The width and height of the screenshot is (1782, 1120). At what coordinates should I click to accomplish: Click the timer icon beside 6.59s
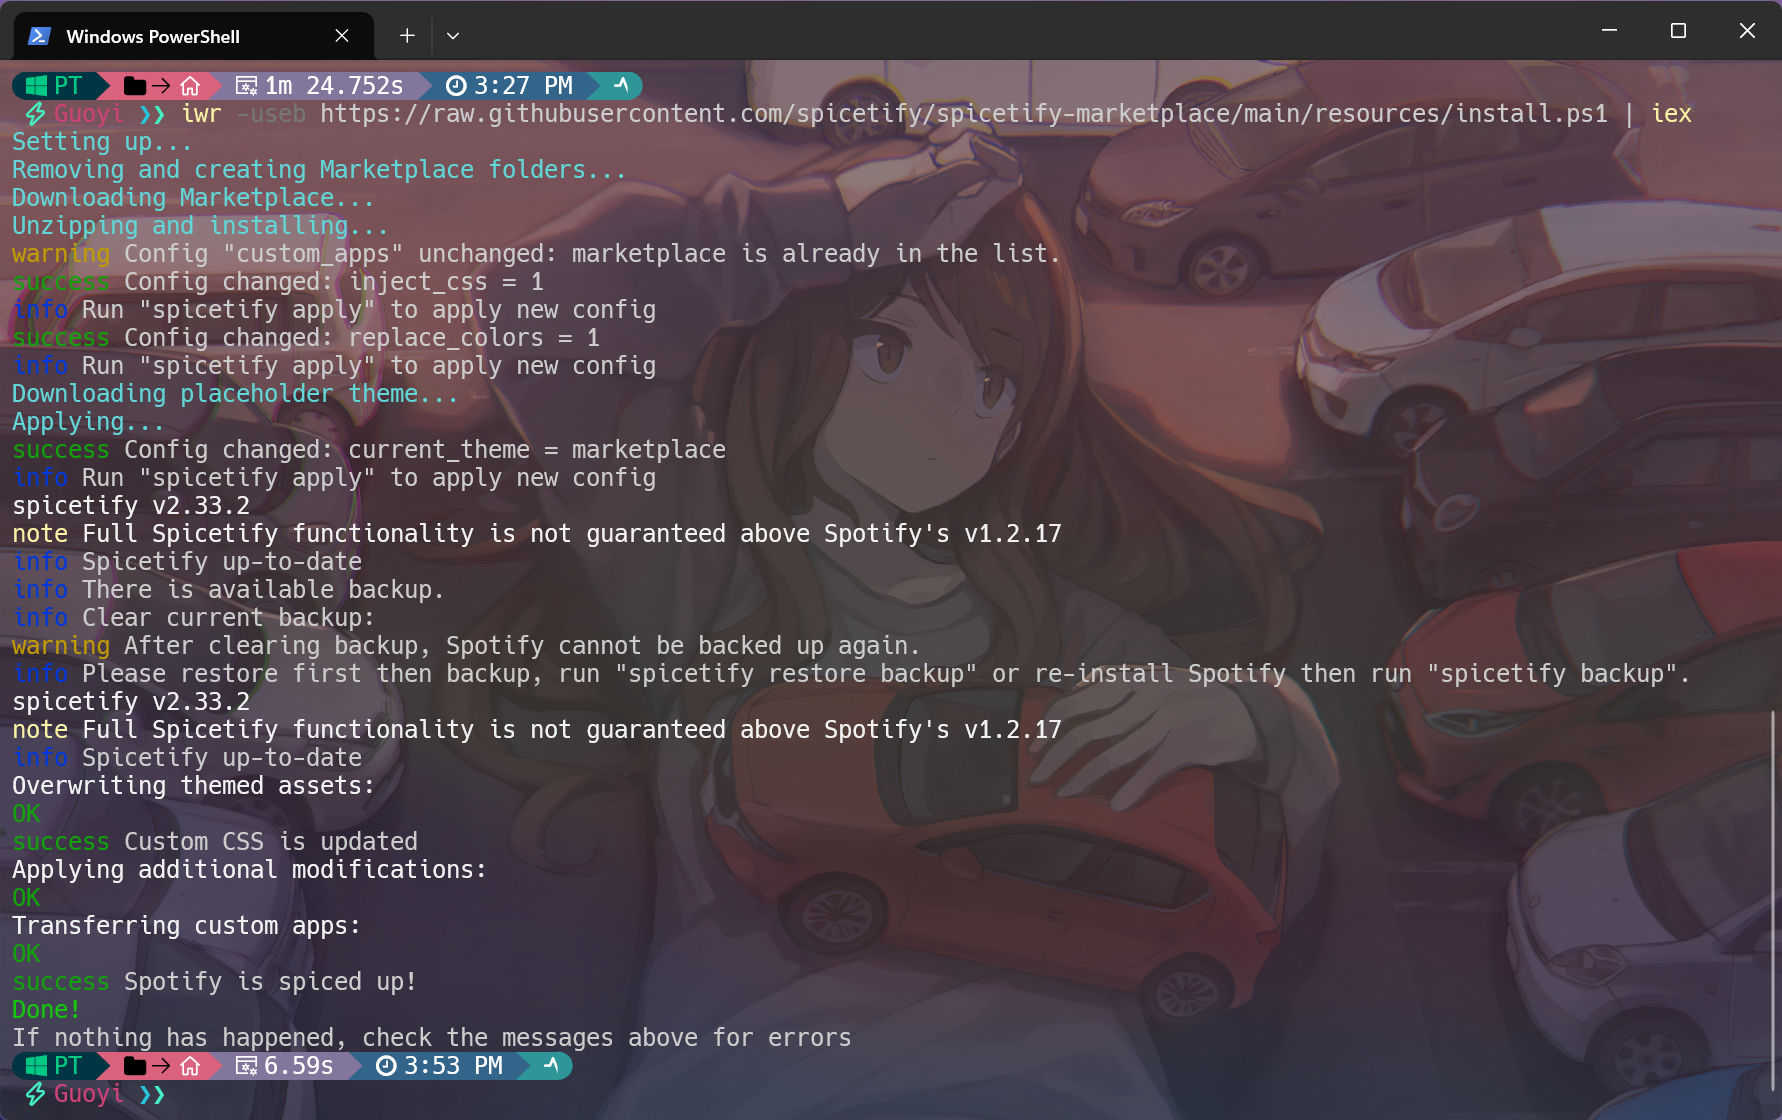[x=246, y=1066]
